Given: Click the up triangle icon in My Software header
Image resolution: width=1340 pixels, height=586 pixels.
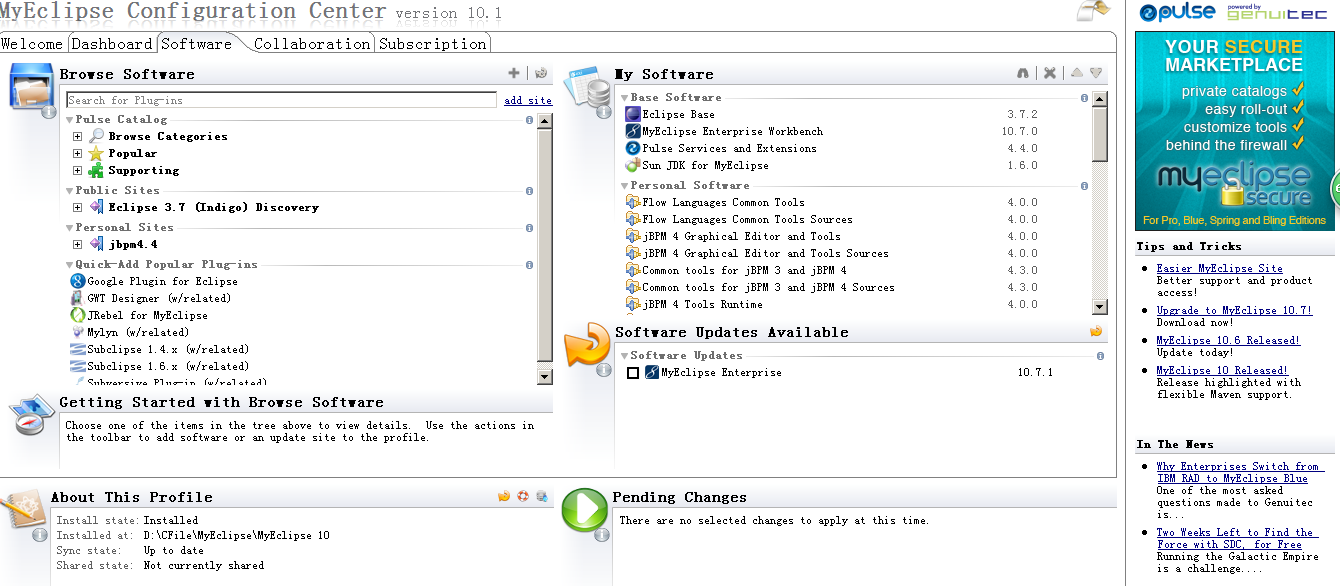Looking at the screenshot, I should tap(1077, 73).
